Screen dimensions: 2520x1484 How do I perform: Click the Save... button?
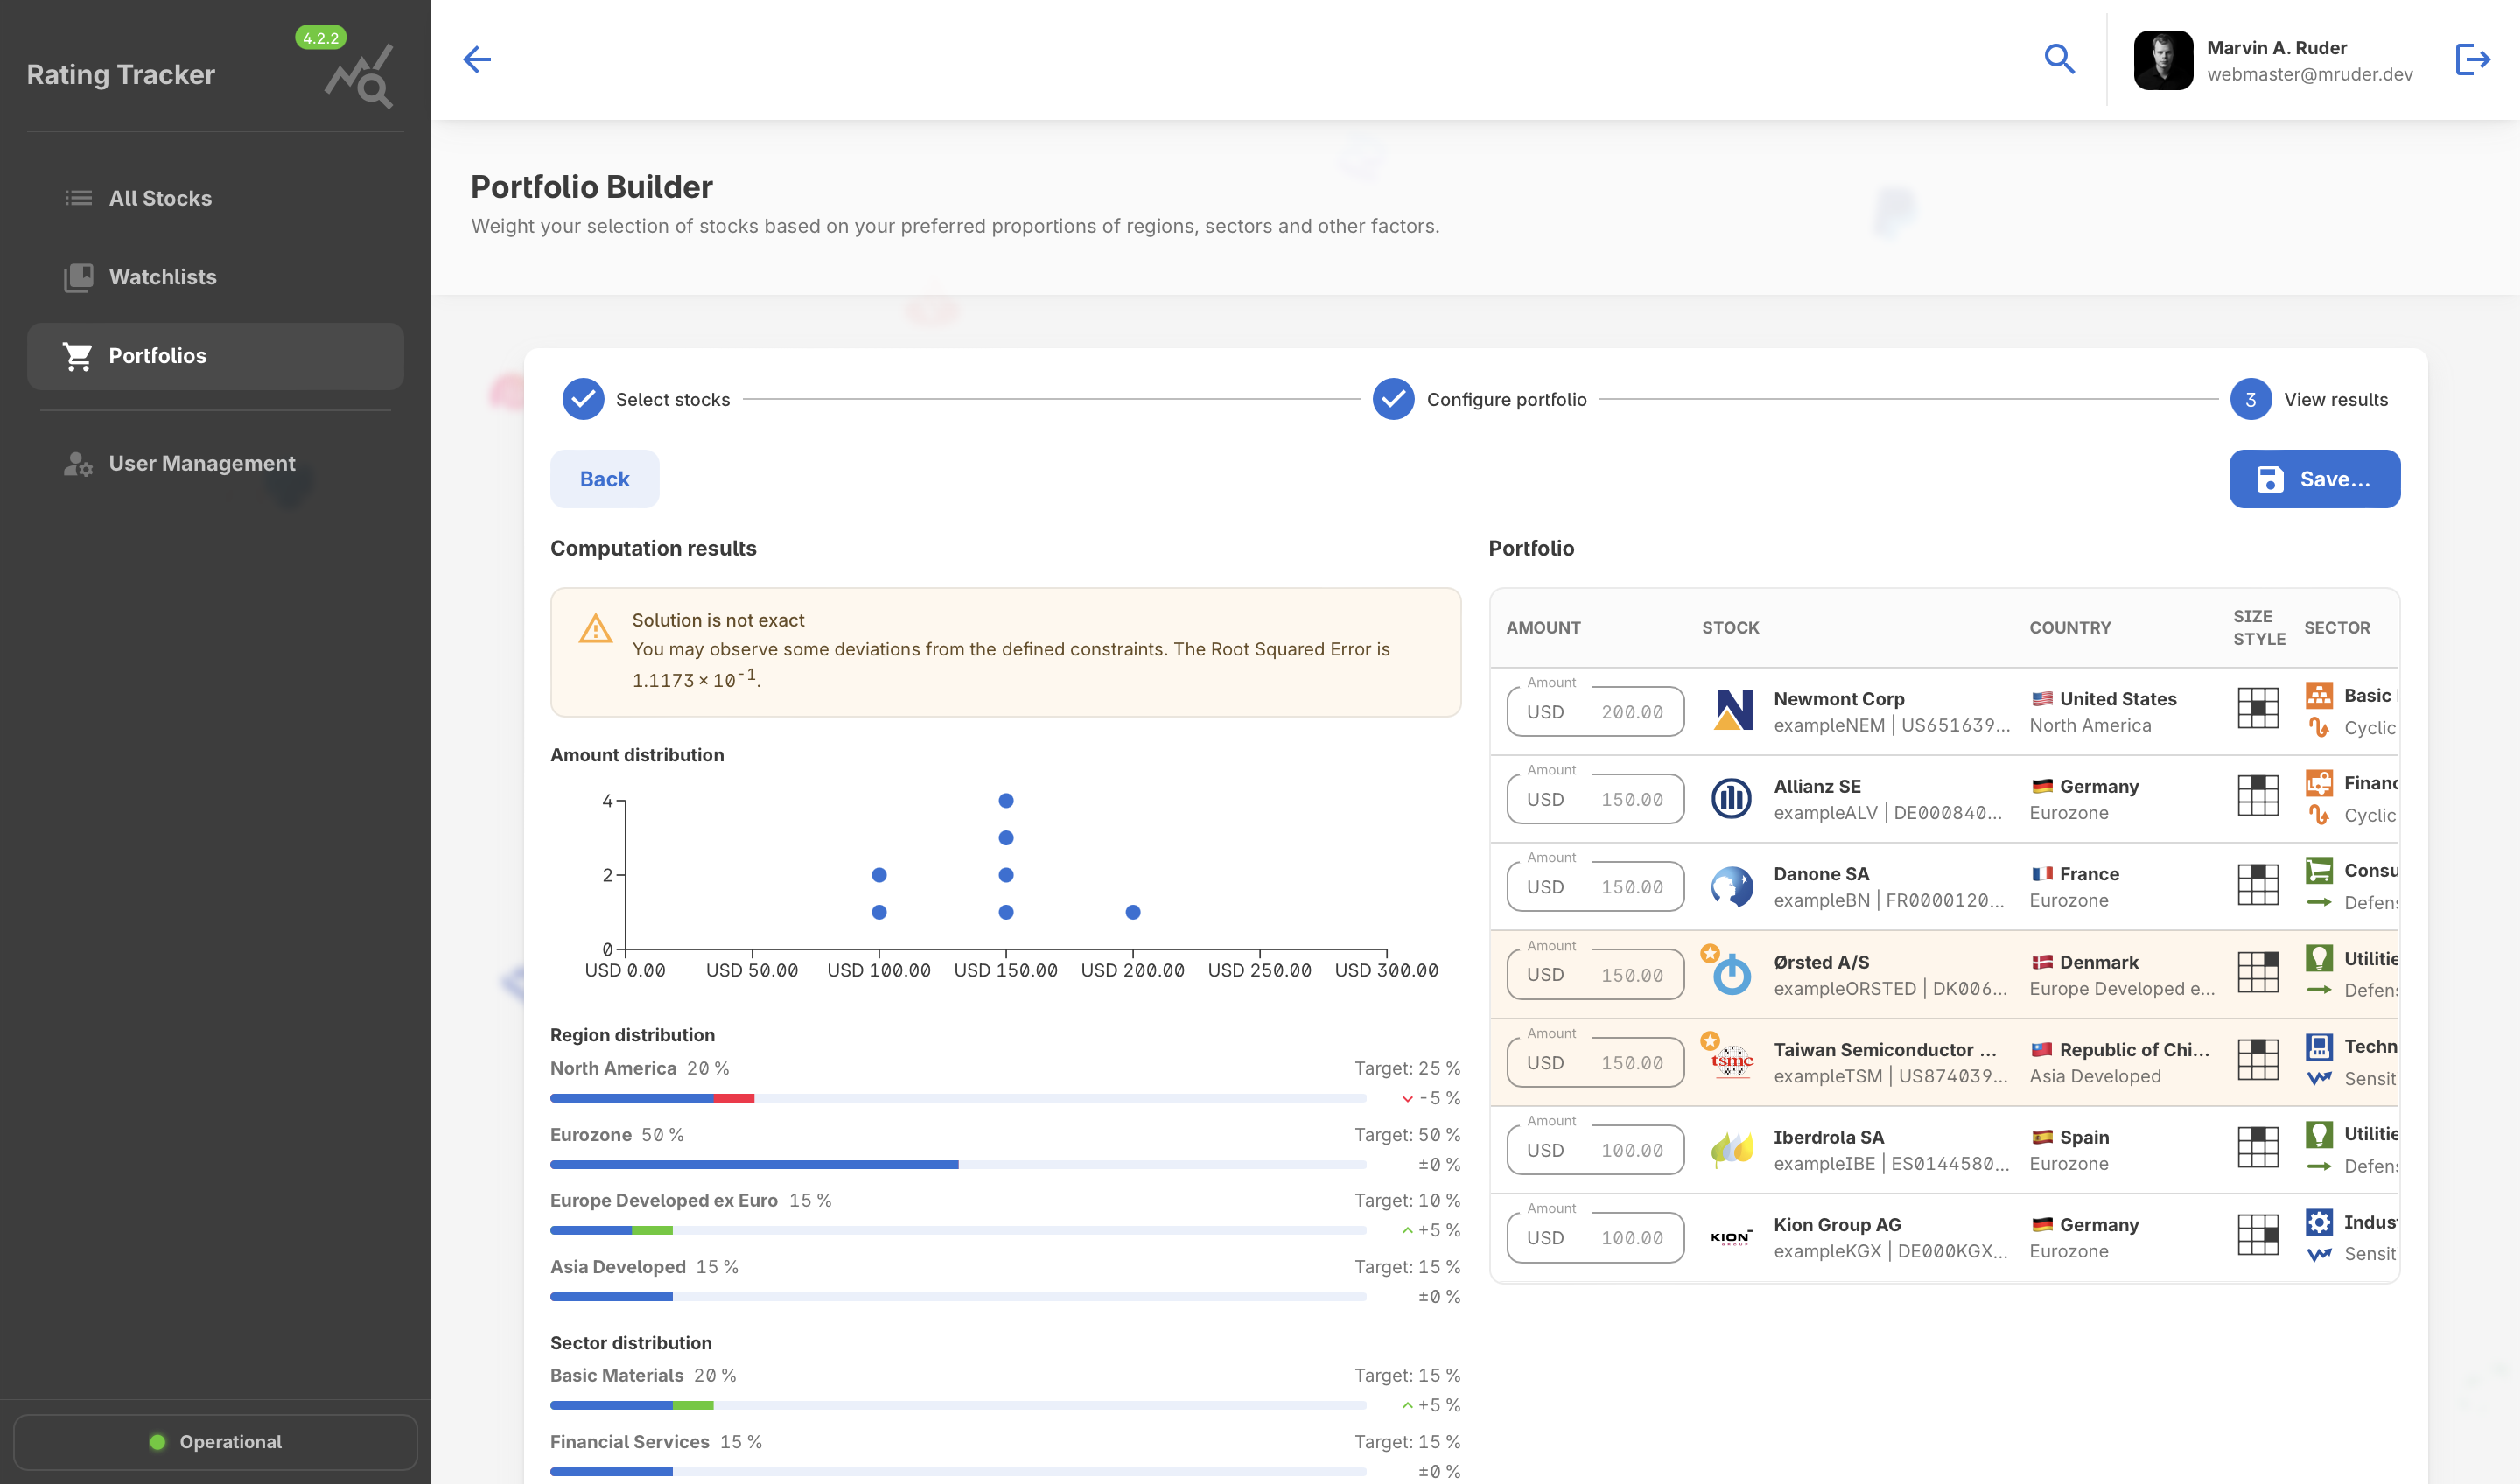pos(2314,479)
